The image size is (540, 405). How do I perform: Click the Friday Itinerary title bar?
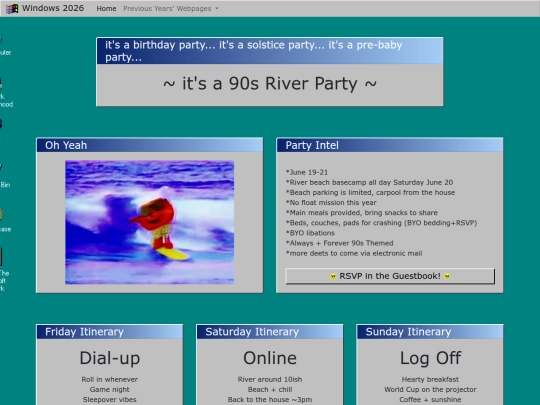pos(110,332)
